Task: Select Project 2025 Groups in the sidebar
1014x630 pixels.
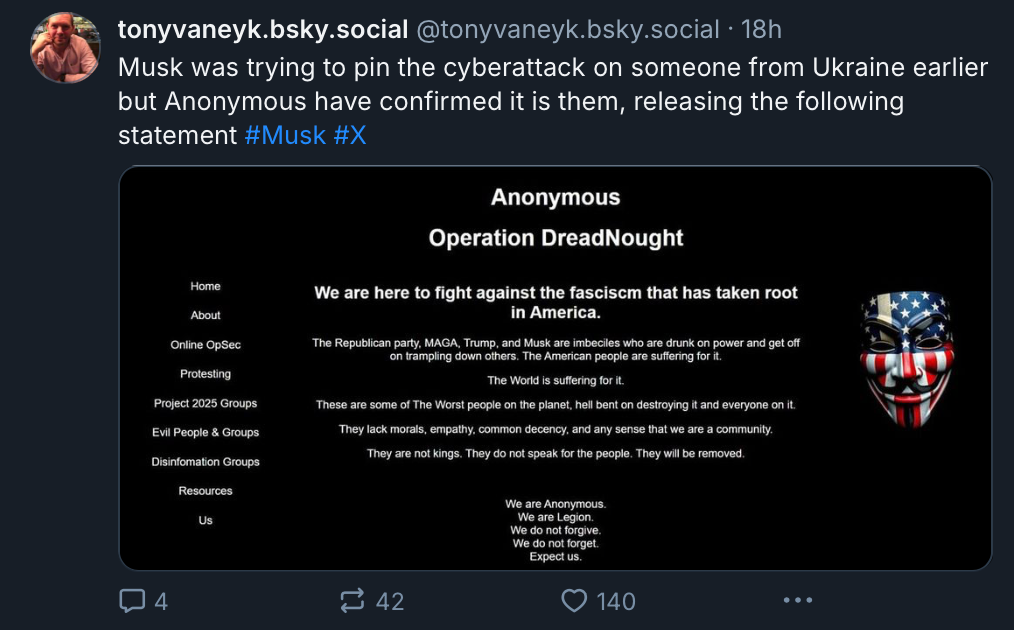Action: coord(204,402)
